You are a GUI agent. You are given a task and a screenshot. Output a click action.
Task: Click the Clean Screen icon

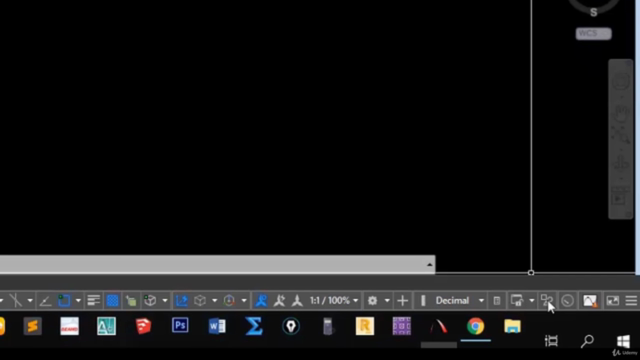pyautogui.click(x=613, y=301)
